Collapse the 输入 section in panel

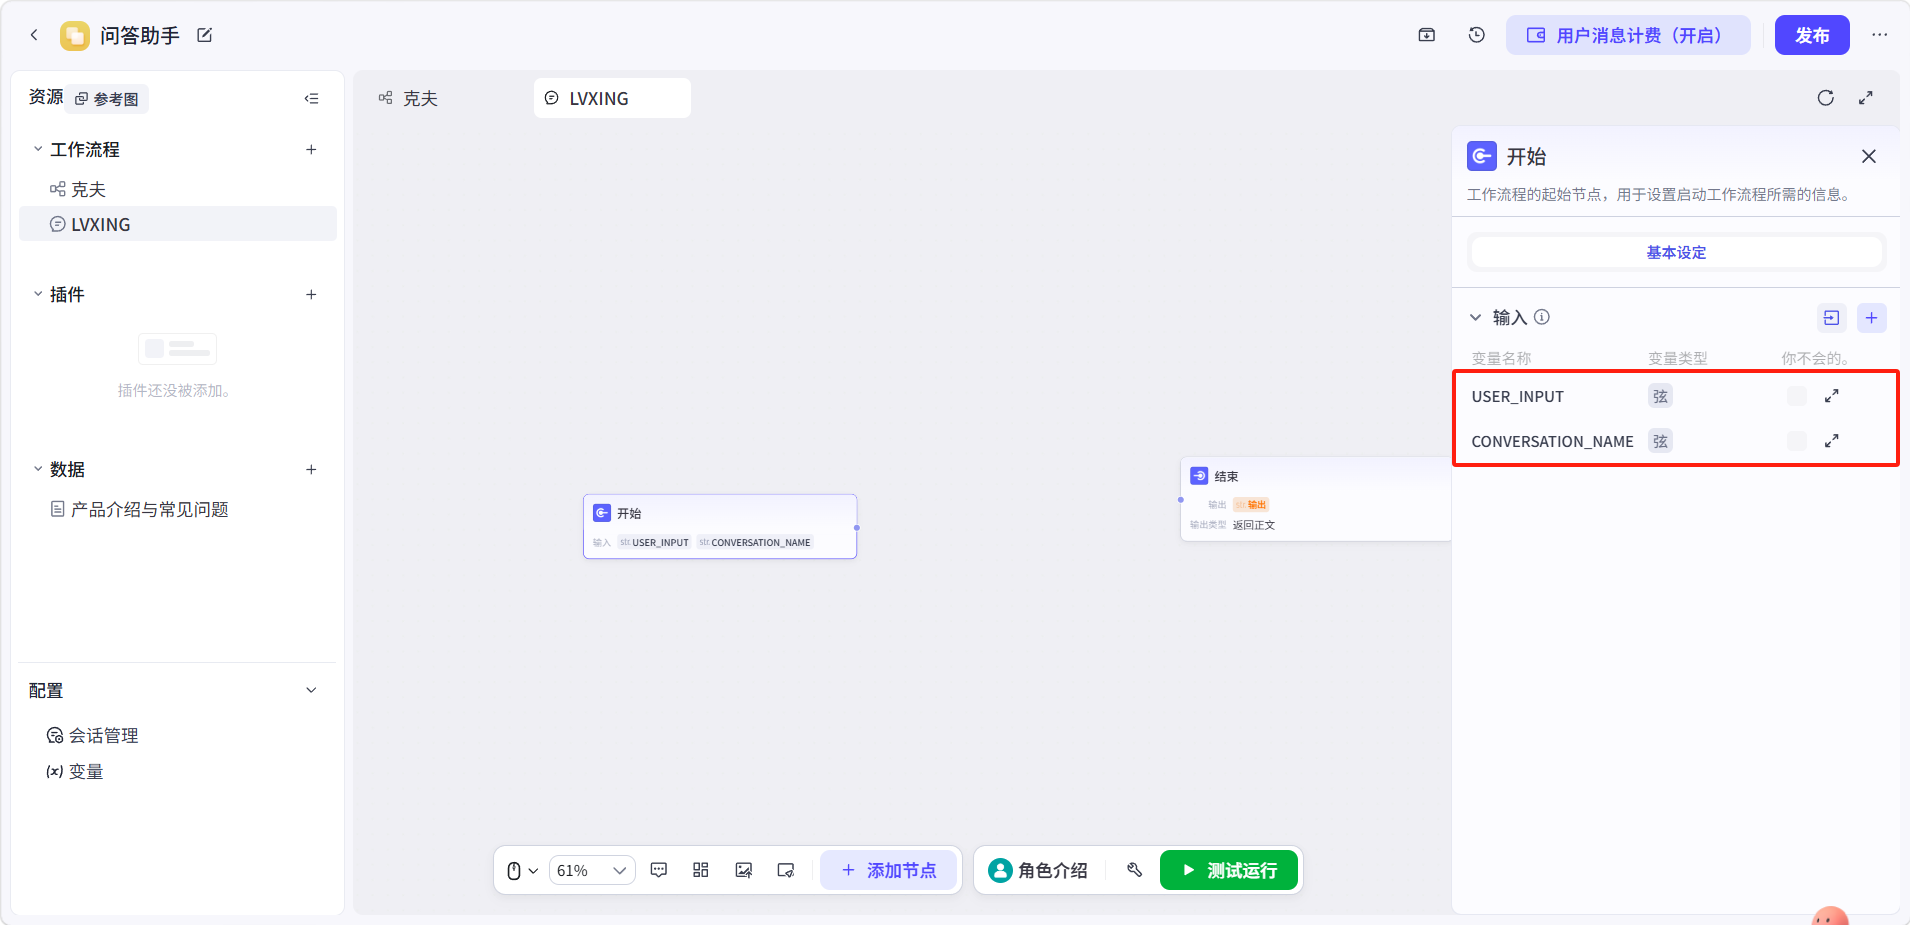(x=1475, y=317)
